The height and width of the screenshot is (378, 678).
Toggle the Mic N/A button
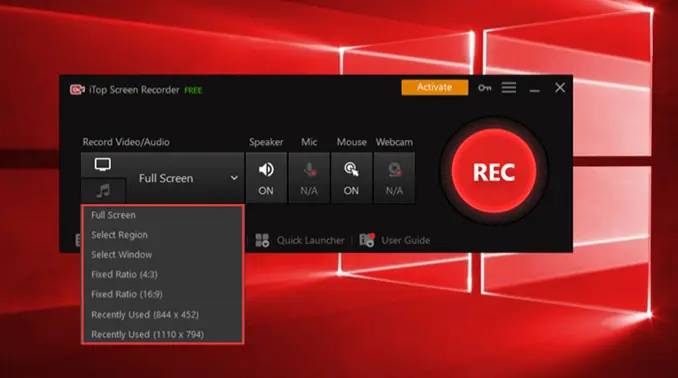[309, 177]
